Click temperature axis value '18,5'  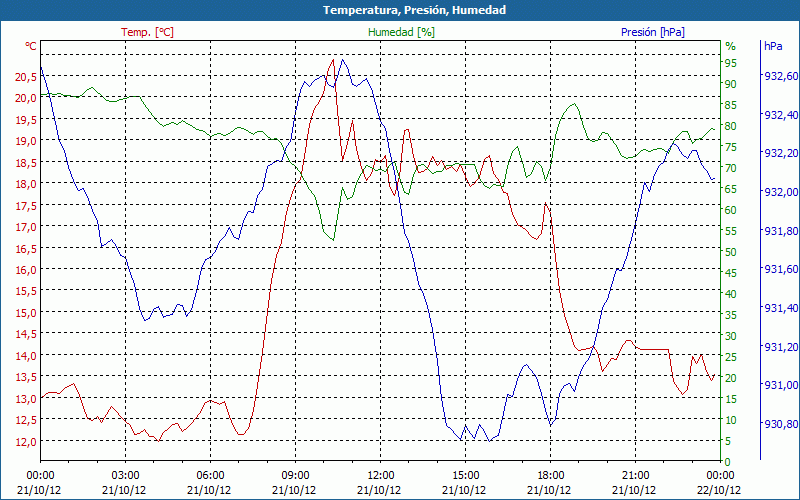(x=26, y=163)
